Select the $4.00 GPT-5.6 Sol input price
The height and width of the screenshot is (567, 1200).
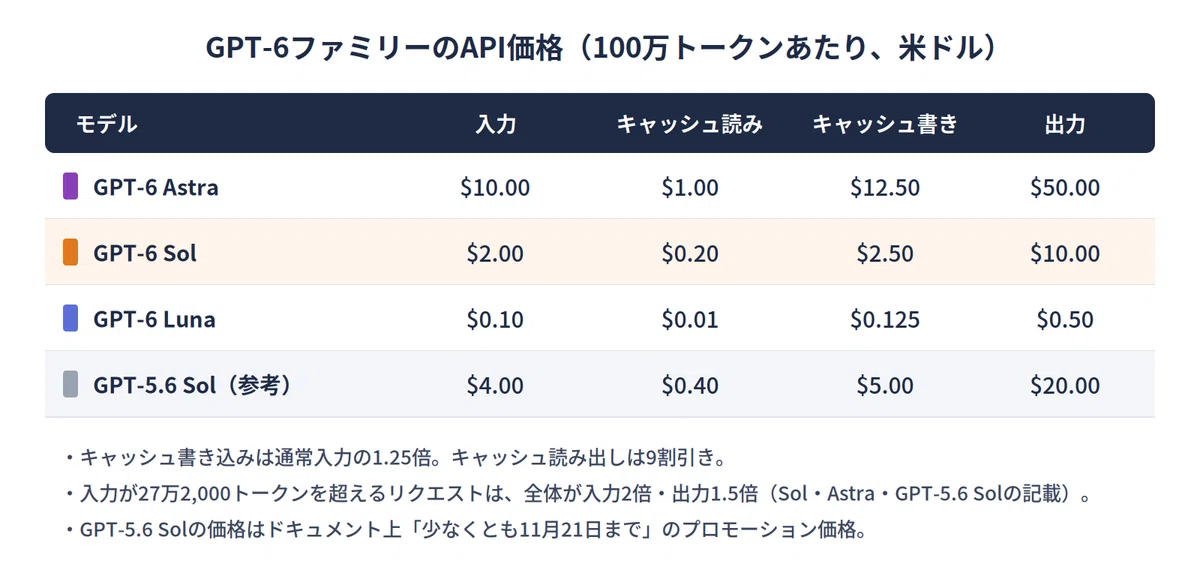tap(495, 385)
